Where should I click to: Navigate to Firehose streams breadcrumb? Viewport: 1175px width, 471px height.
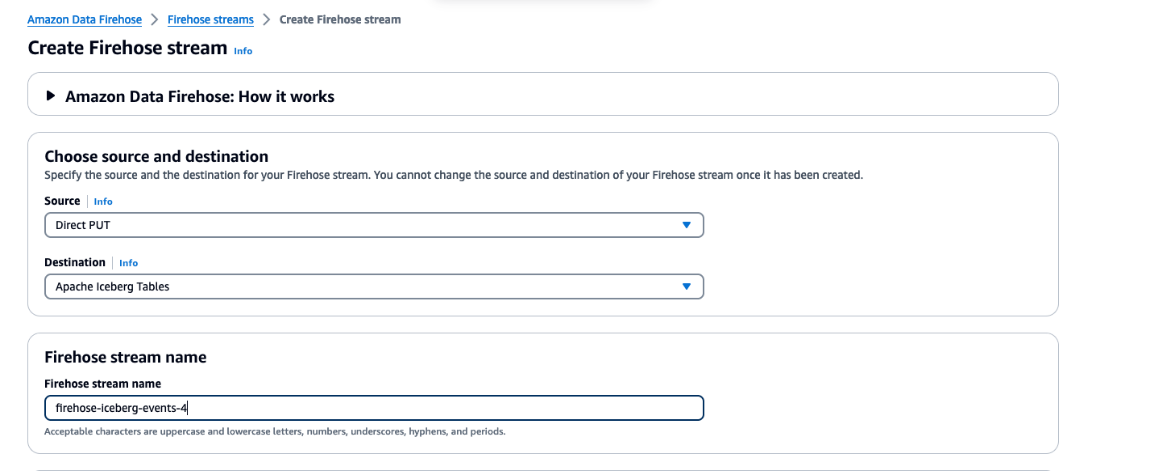210,20
